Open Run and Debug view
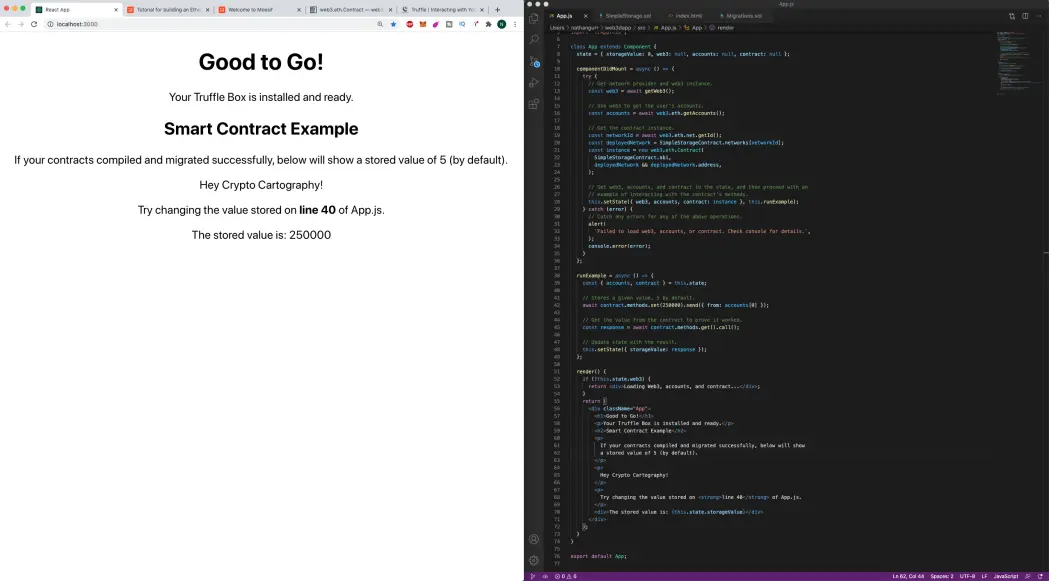This screenshot has width=1049, height=581. pyautogui.click(x=534, y=83)
